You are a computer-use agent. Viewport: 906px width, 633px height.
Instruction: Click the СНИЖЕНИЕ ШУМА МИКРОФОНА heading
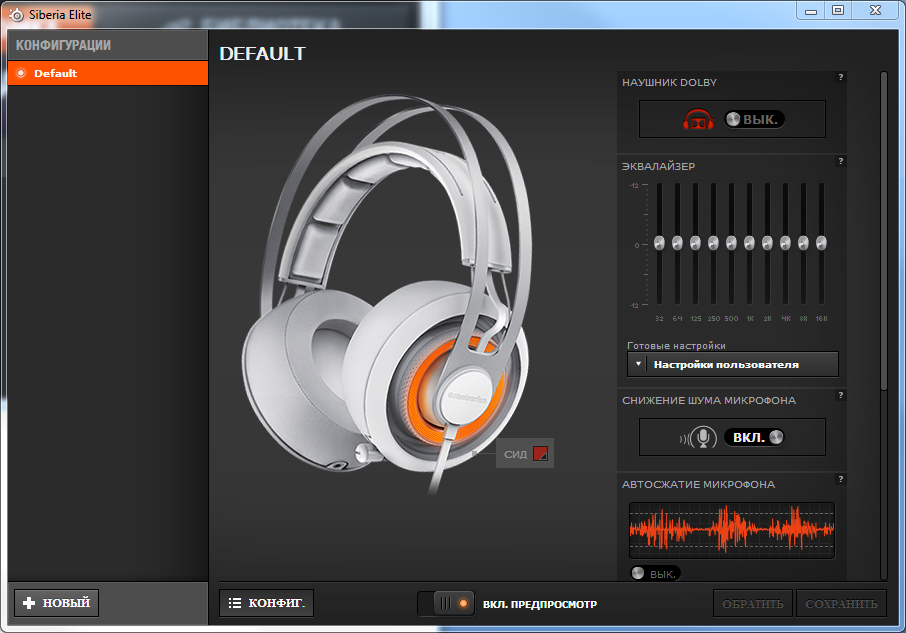pos(709,400)
